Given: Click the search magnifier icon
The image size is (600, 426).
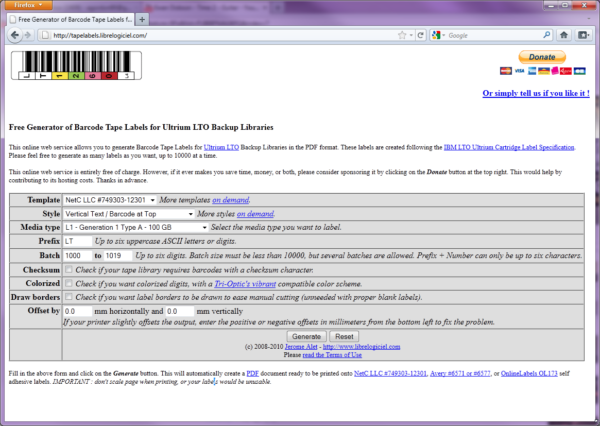Looking at the screenshot, I should click(546, 35).
